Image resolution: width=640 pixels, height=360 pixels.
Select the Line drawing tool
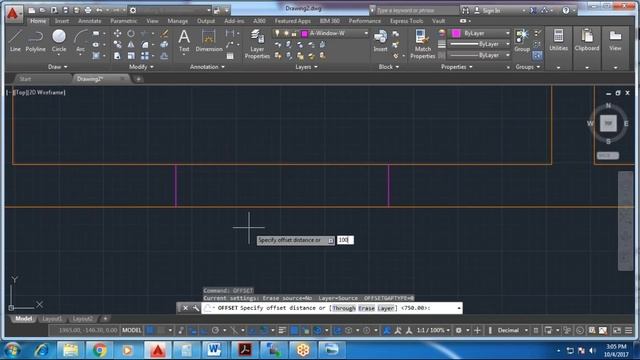[15, 40]
